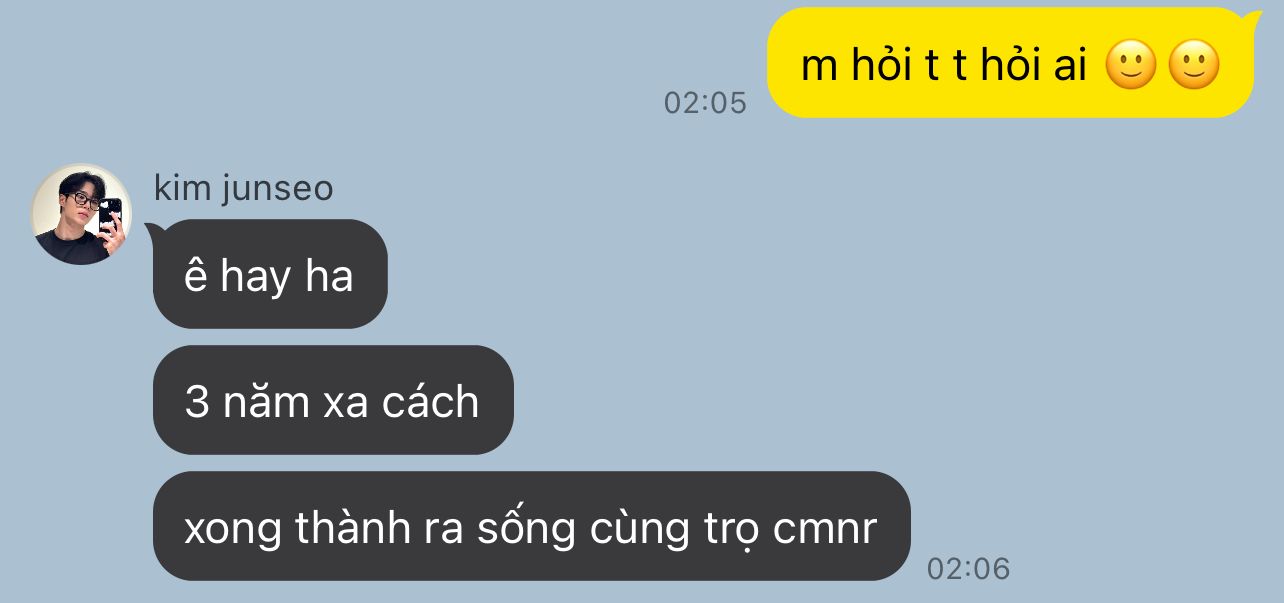
Task: Click the tail of the yellow sent bubble
Action: point(1252,18)
